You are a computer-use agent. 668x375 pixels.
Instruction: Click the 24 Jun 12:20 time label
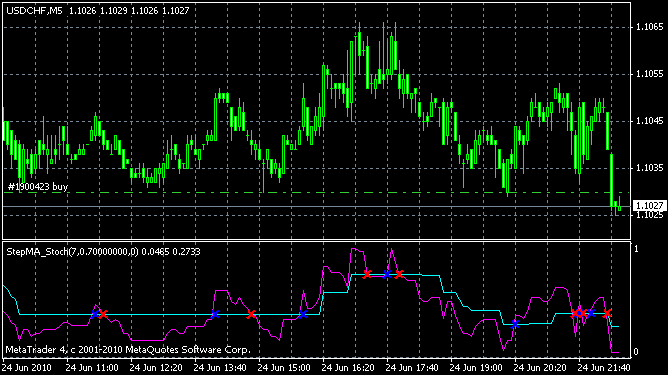(156, 367)
